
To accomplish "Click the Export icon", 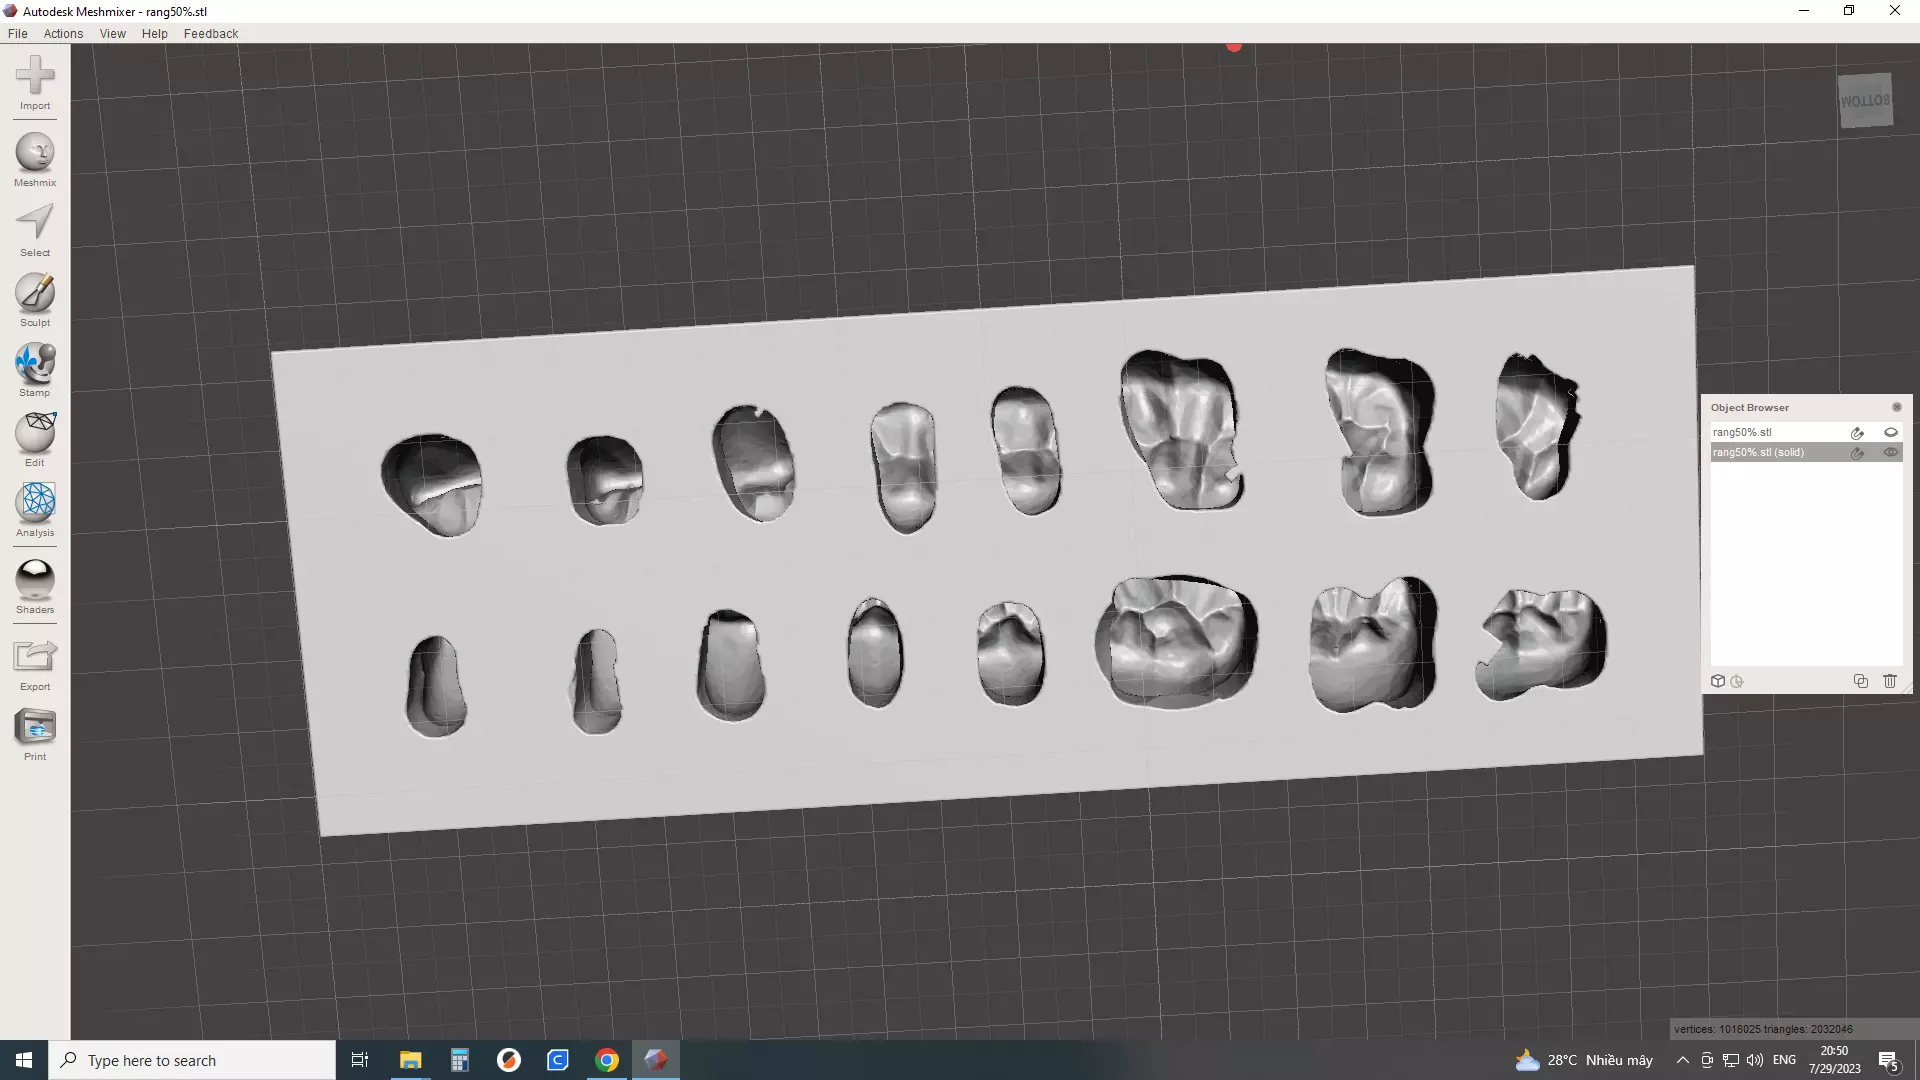I will [x=35, y=661].
